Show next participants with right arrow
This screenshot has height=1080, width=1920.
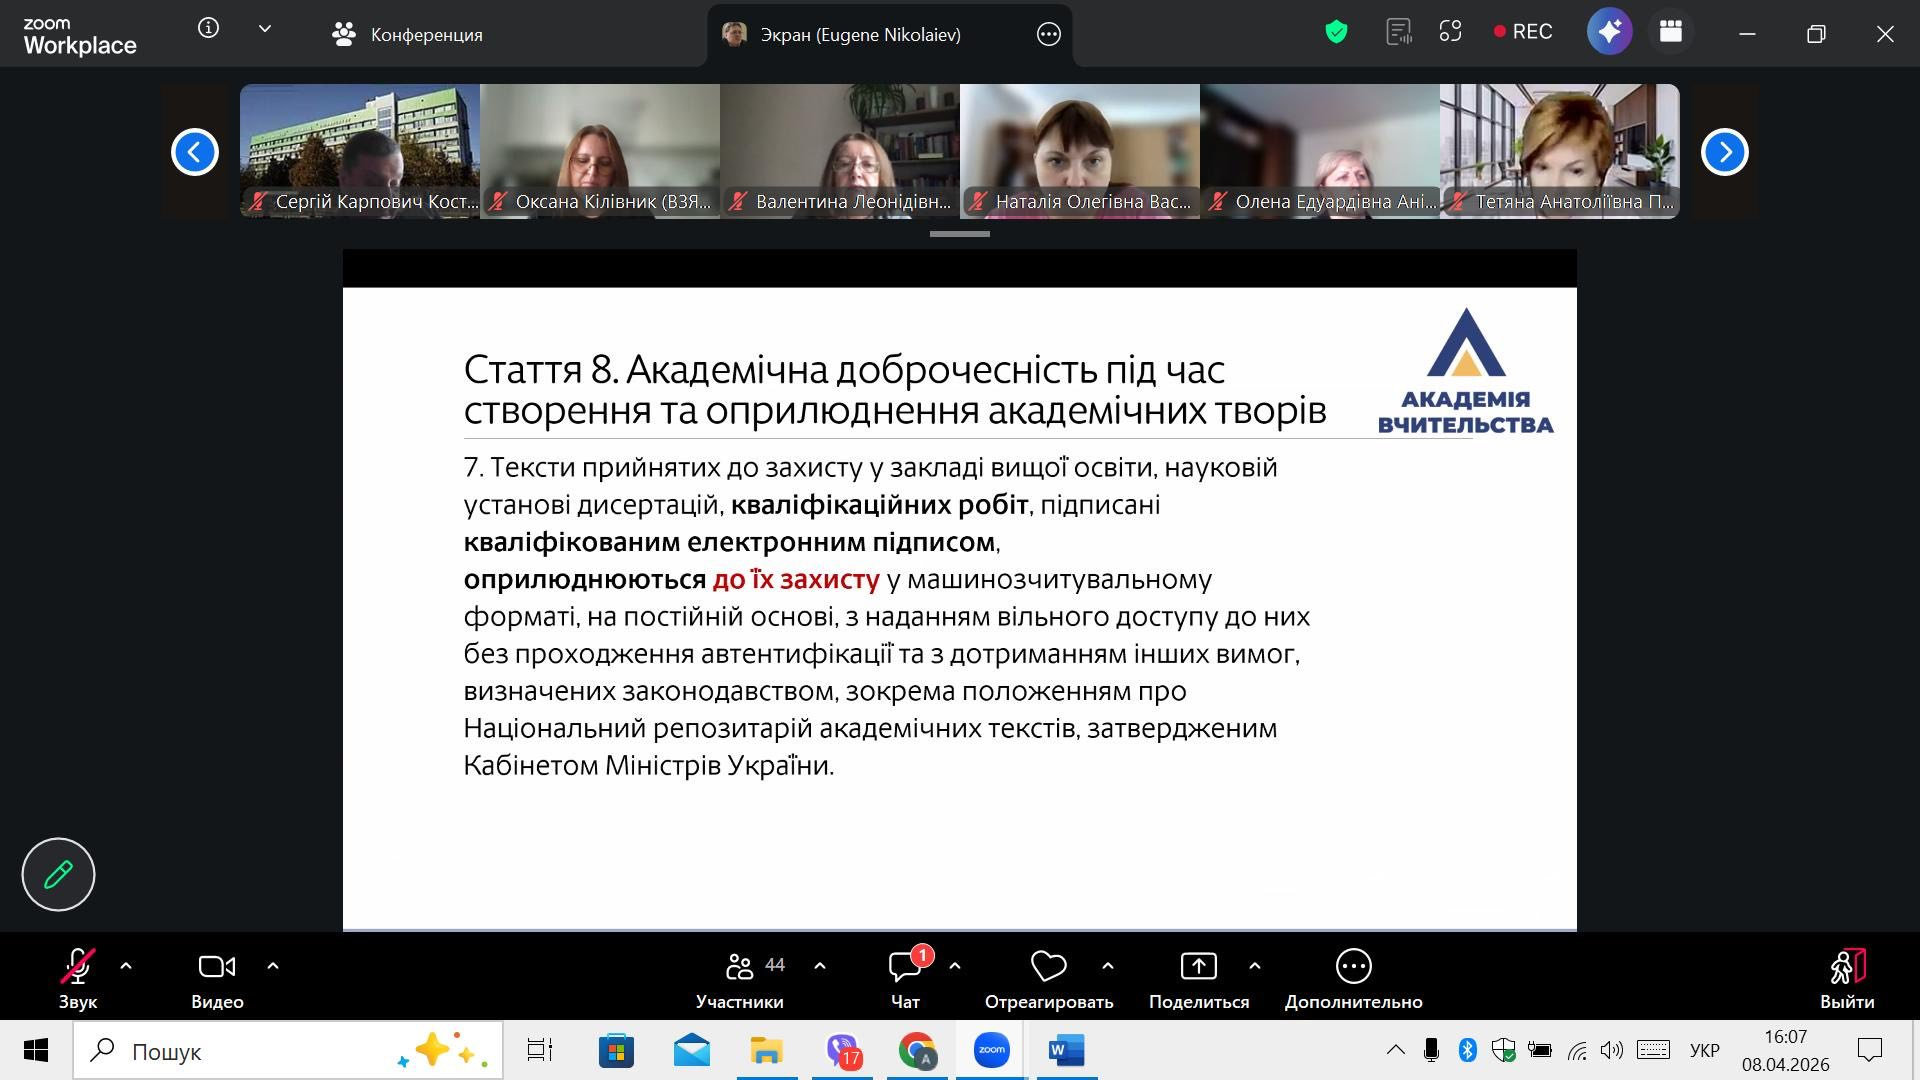coord(1724,152)
